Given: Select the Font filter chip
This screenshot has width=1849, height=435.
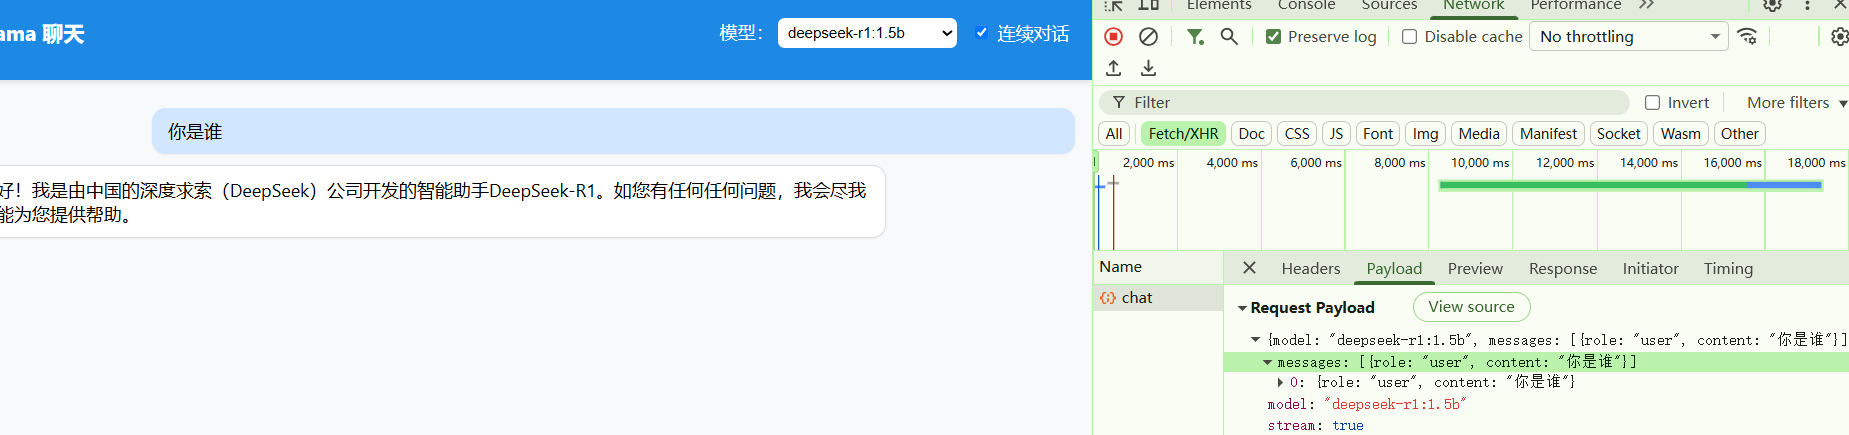Looking at the screenshot, I should click(1378, 134).
